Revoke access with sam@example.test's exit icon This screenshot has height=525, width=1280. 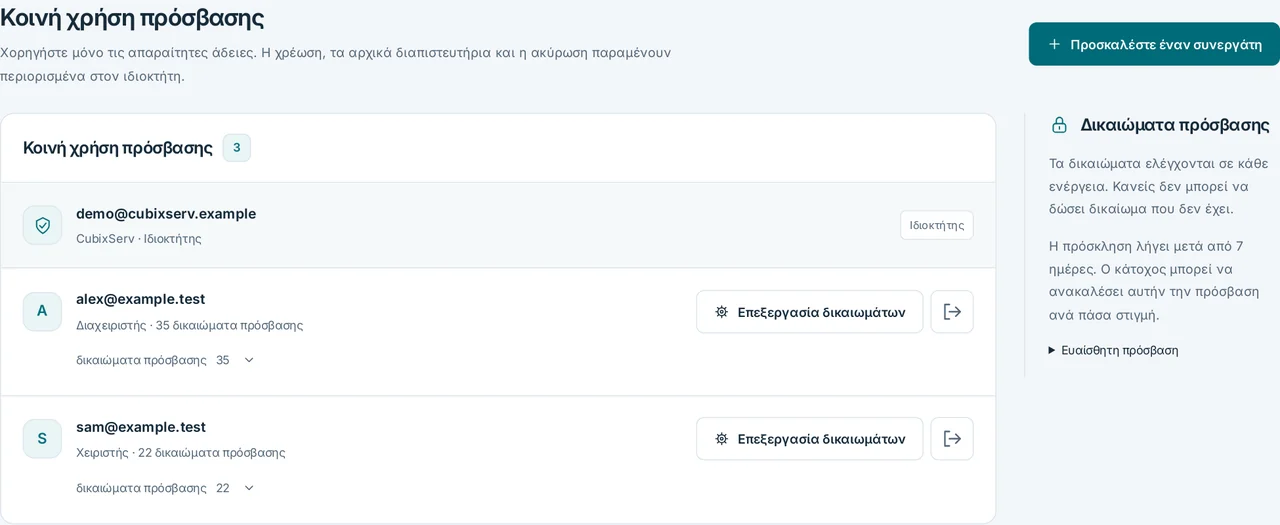(x=952, y=439)
